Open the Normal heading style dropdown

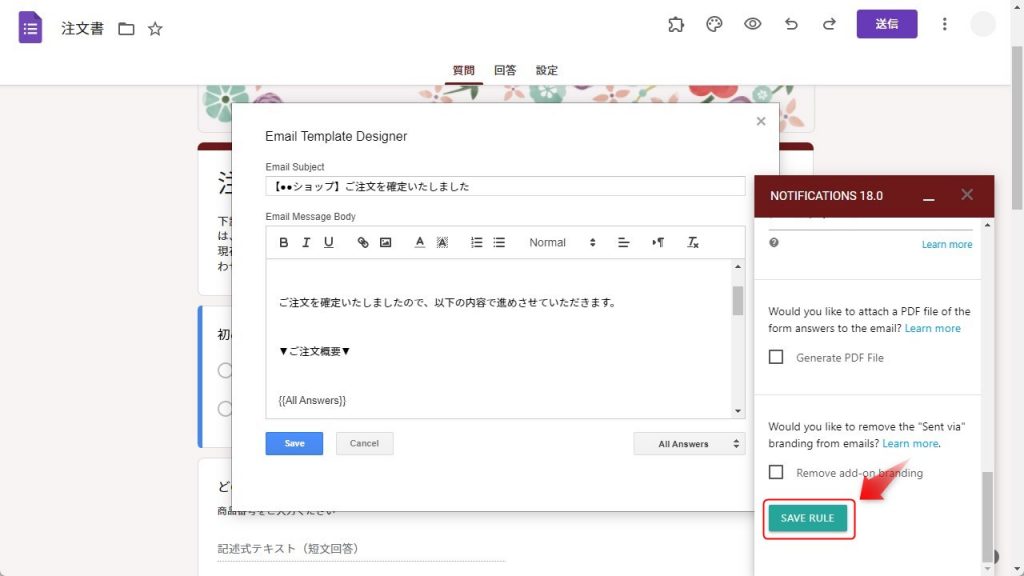pos(562,242)
